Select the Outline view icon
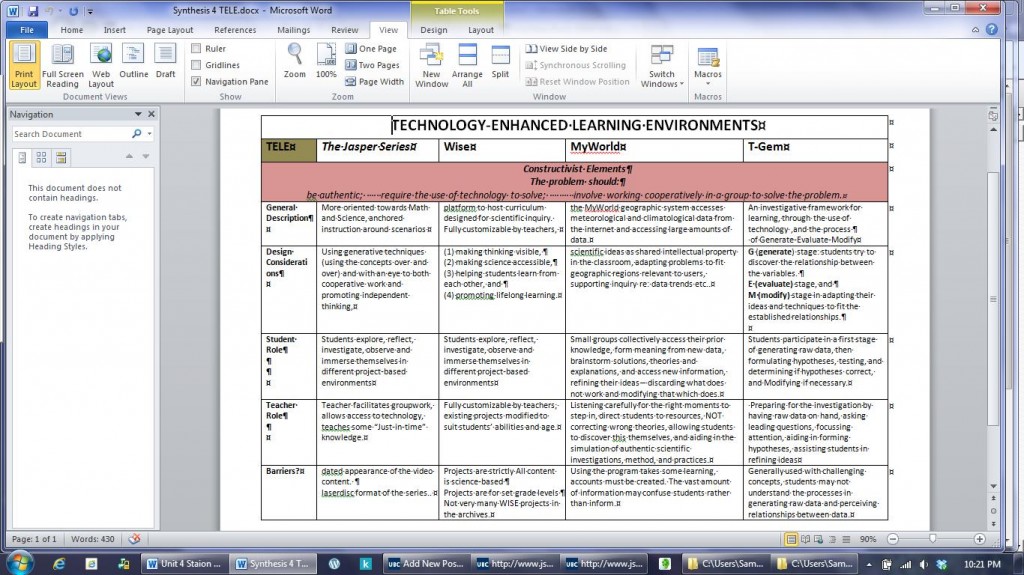This screenshot has width=1024, height=575. tap(133, 62)
